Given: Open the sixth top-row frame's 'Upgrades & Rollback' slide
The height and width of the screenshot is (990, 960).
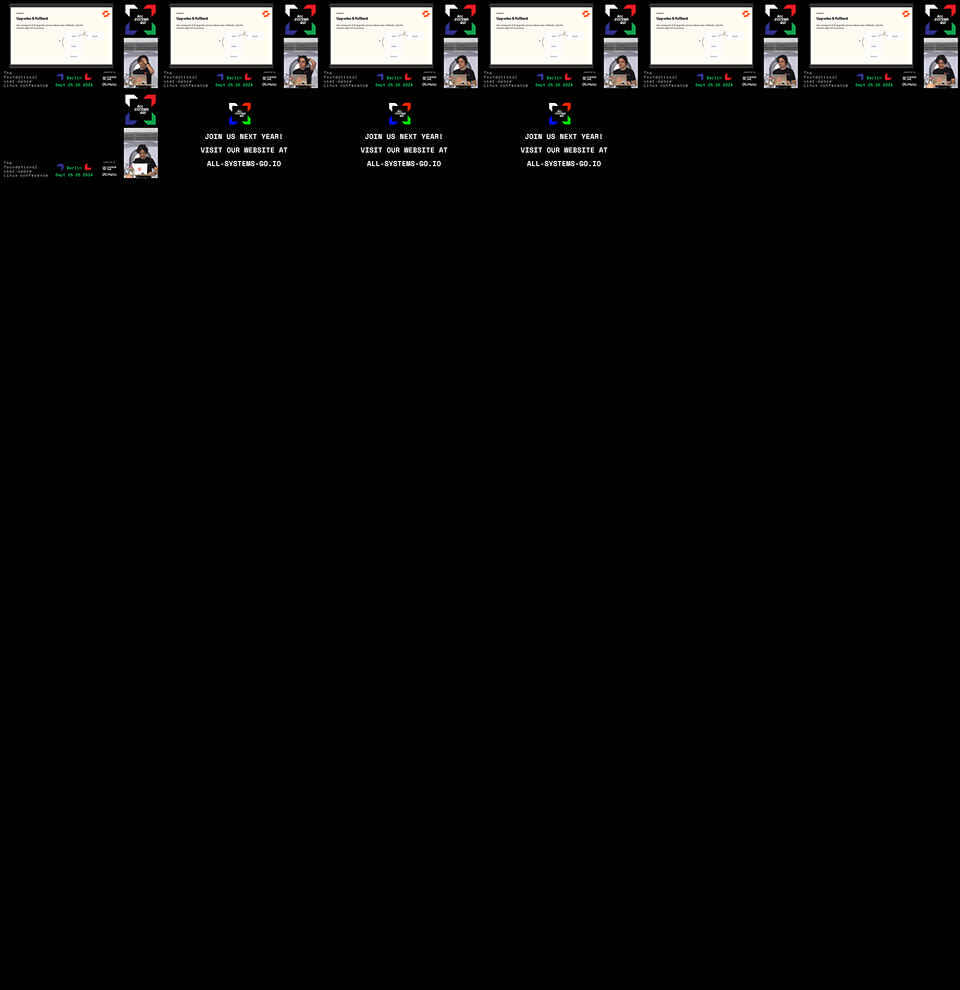Looking at the screenshot, I should coord(861,36).
